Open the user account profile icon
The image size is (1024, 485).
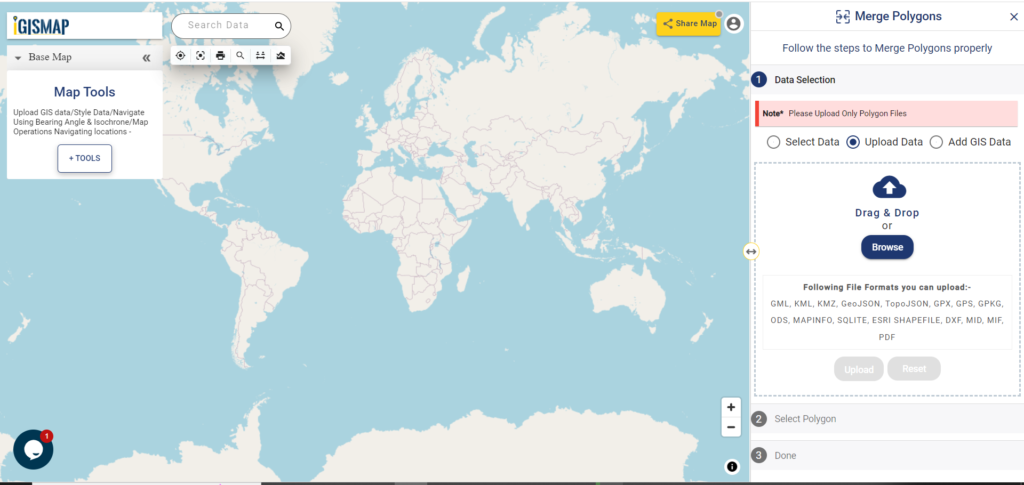pyautogui.click(x=734, y=23)
